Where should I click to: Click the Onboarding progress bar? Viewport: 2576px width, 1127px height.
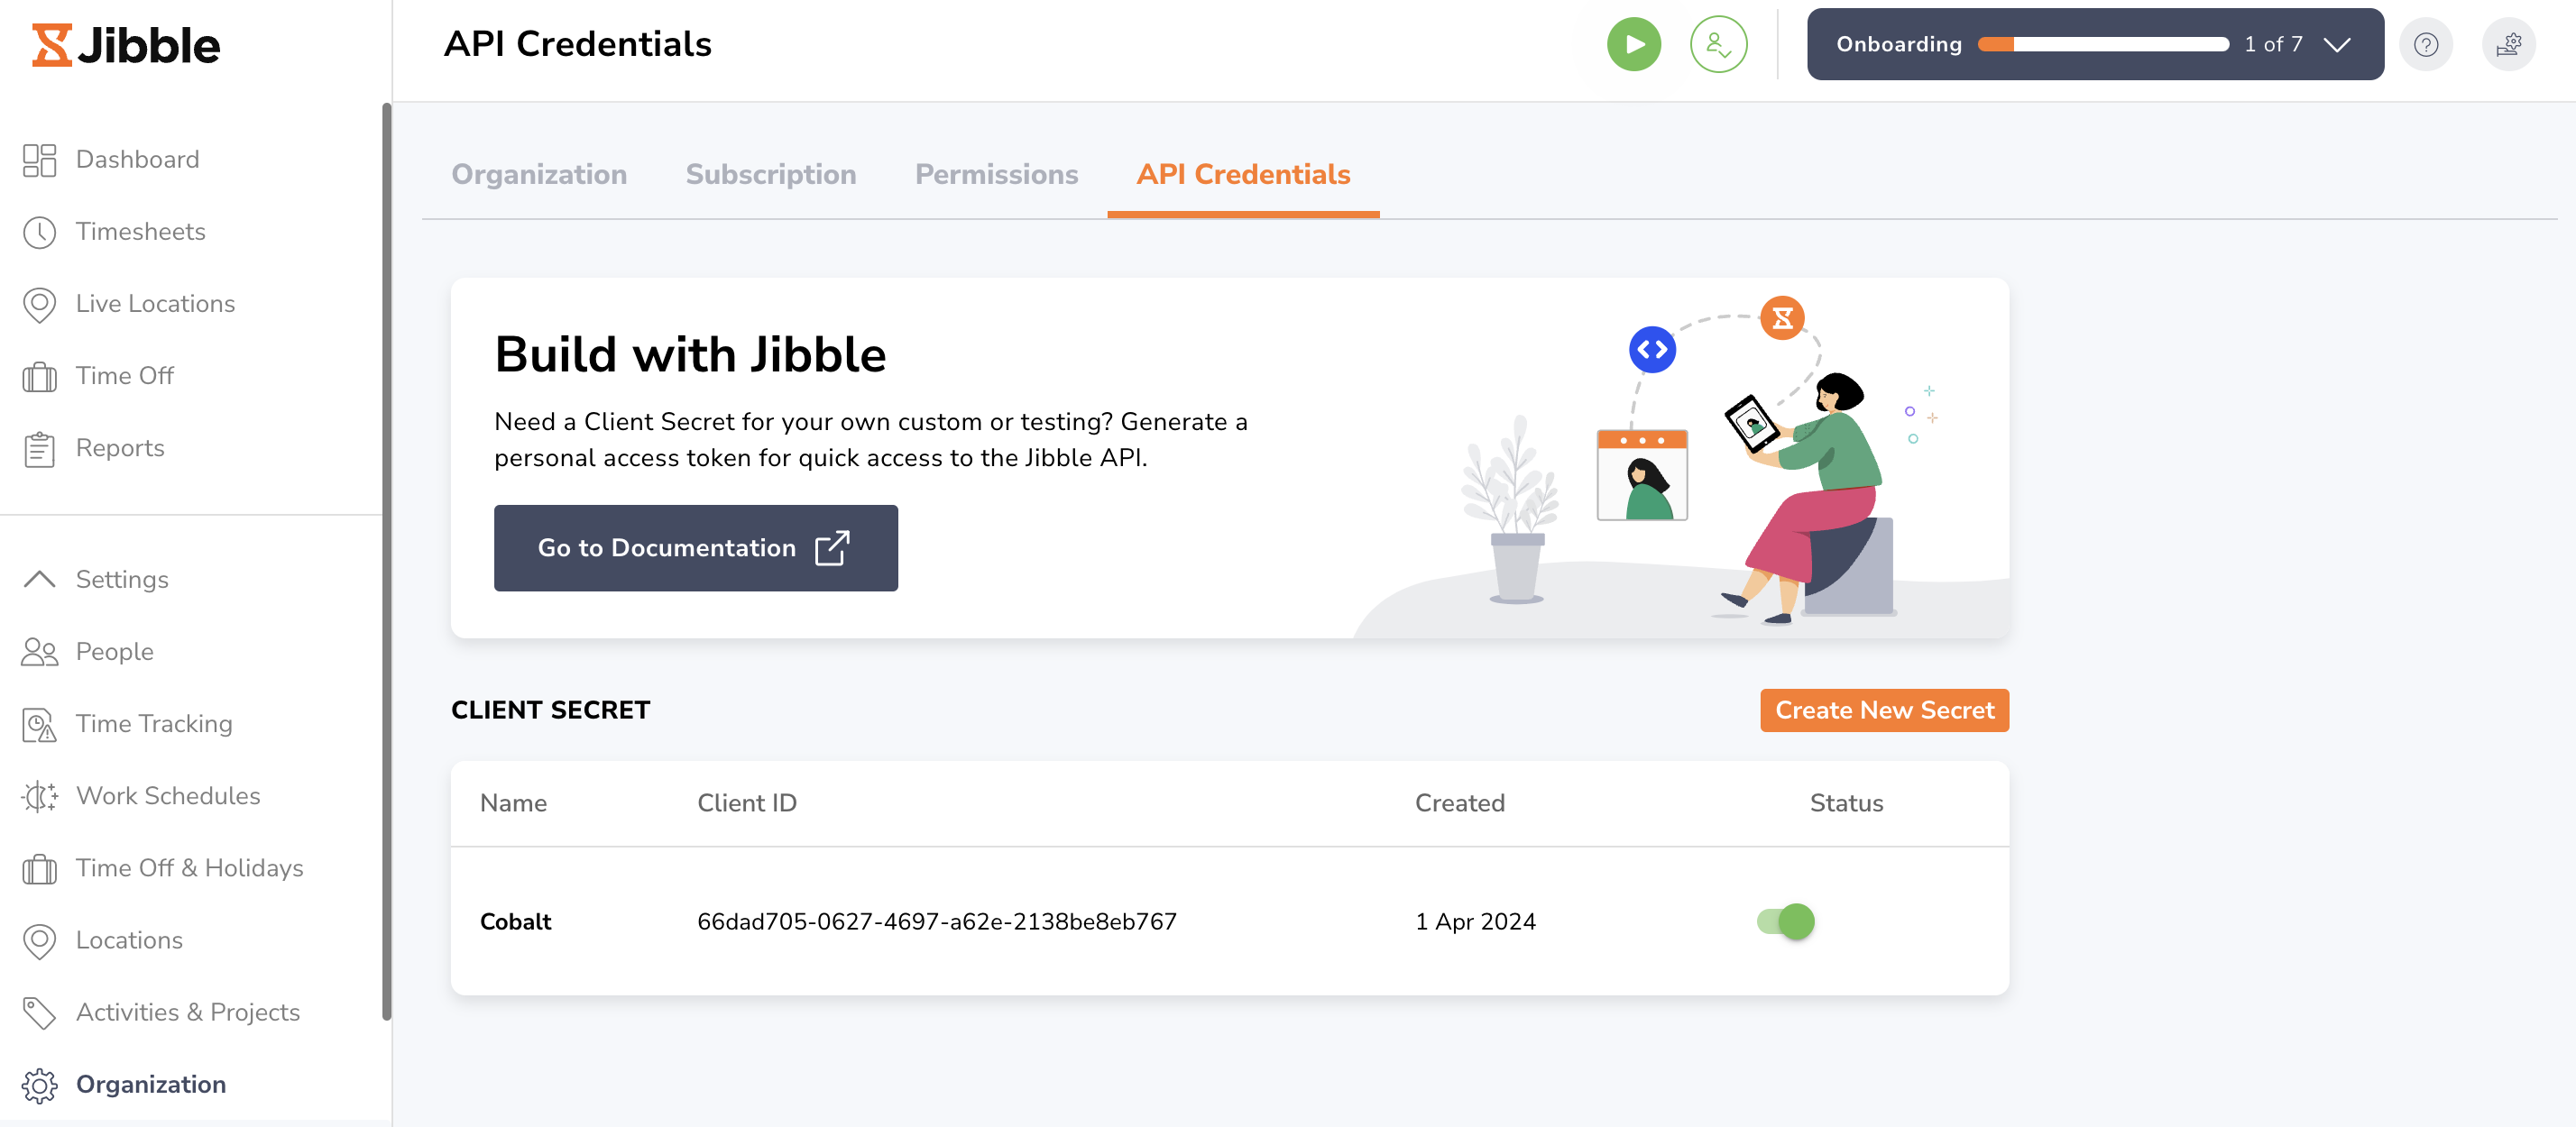pyautogui.click(x=2103, y=44)
